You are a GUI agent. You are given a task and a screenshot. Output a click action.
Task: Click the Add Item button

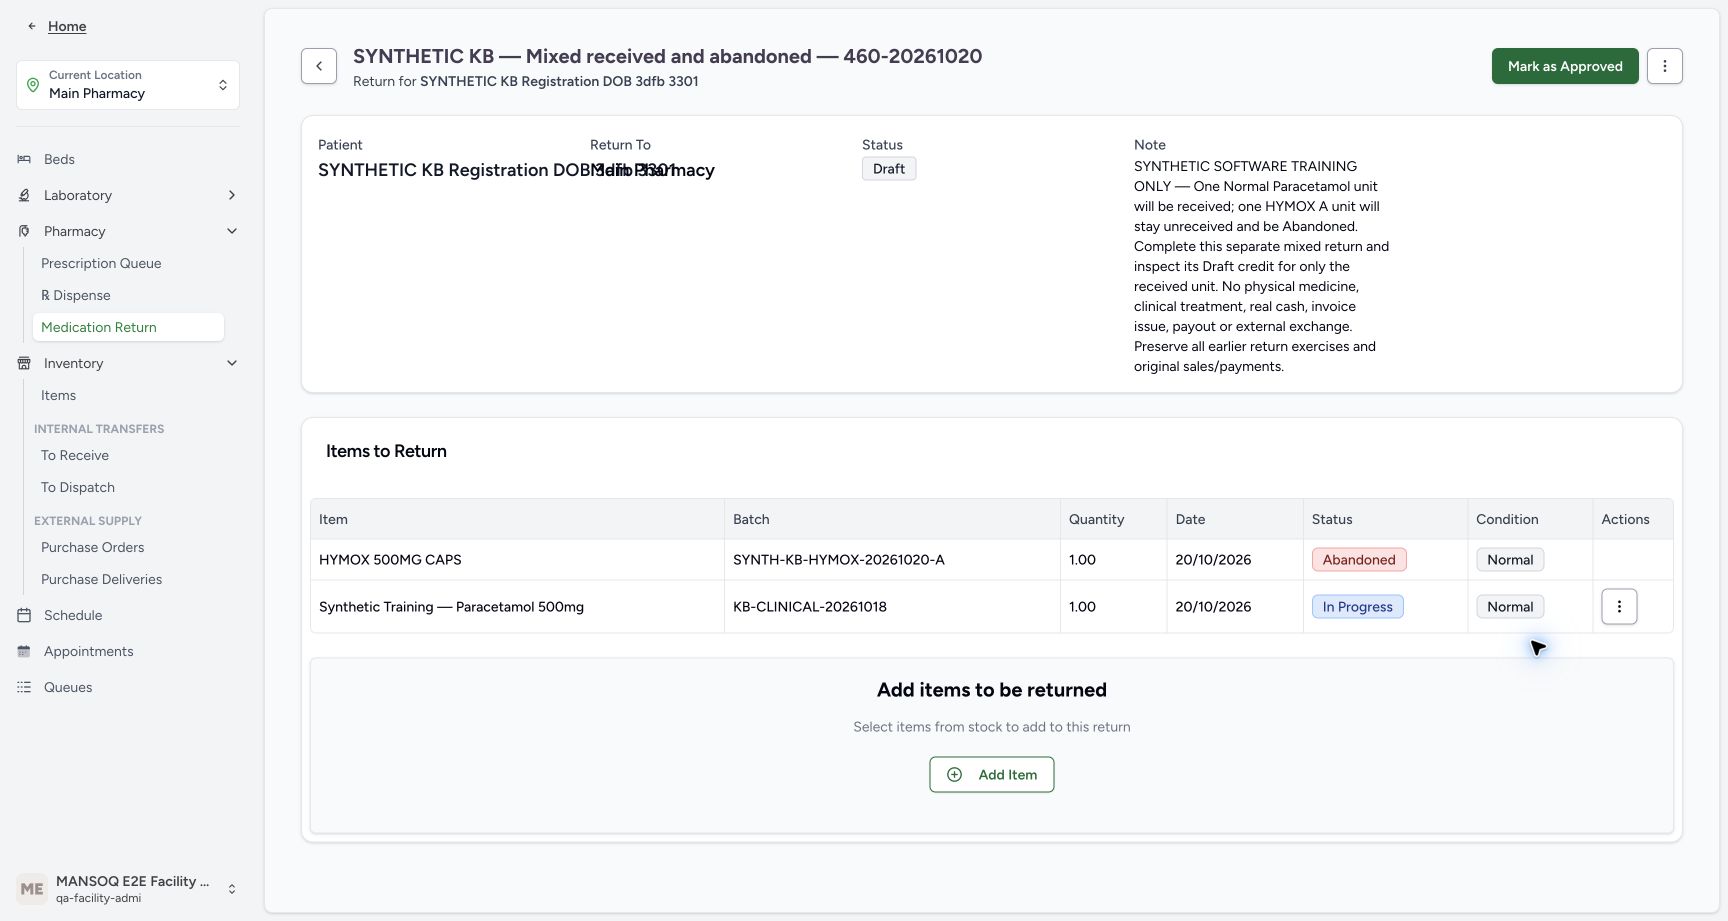pos(992,775)
